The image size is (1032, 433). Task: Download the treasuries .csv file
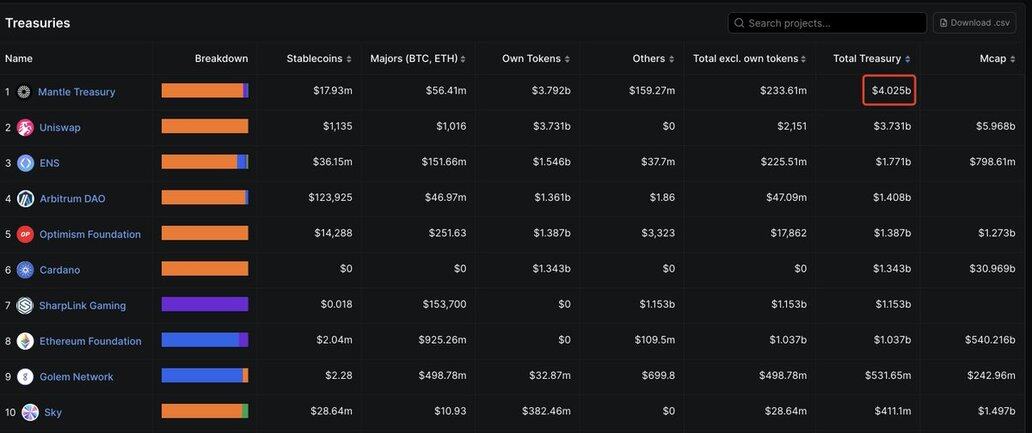click(x=975, y=23)
